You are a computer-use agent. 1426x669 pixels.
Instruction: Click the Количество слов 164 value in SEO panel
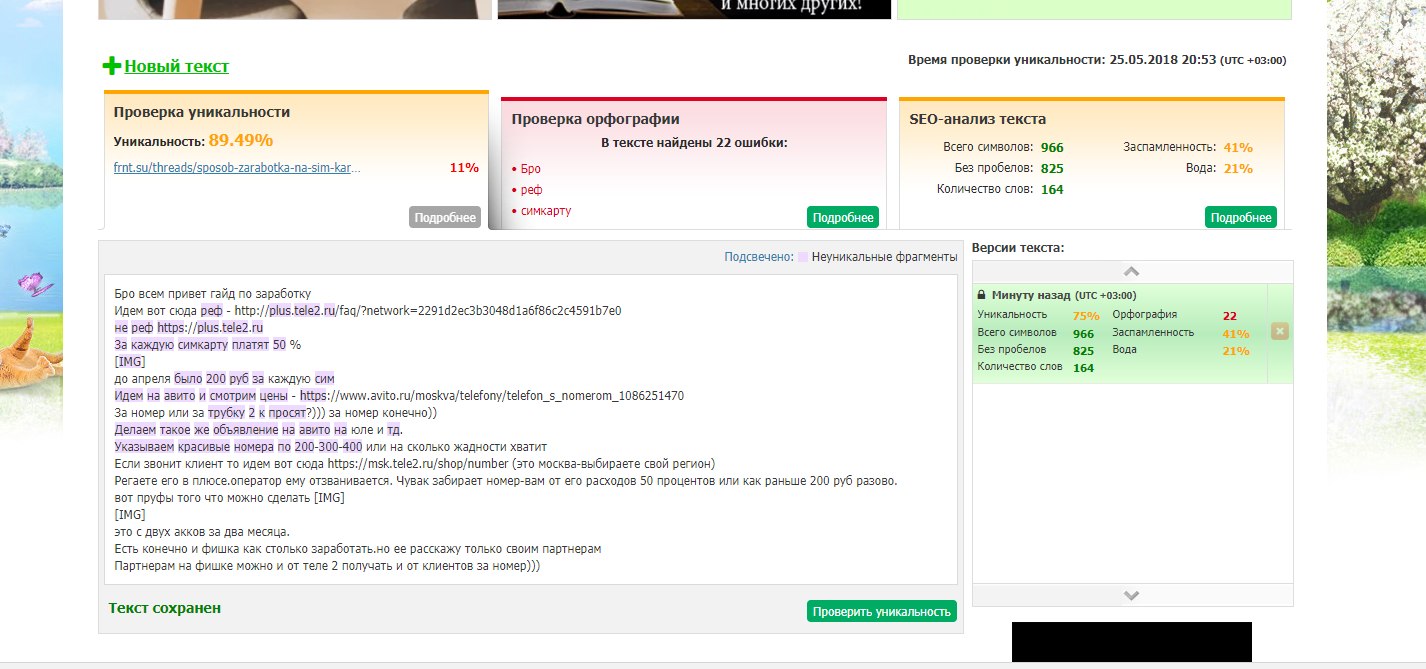pyautogui.click(x=1052, y=189)
